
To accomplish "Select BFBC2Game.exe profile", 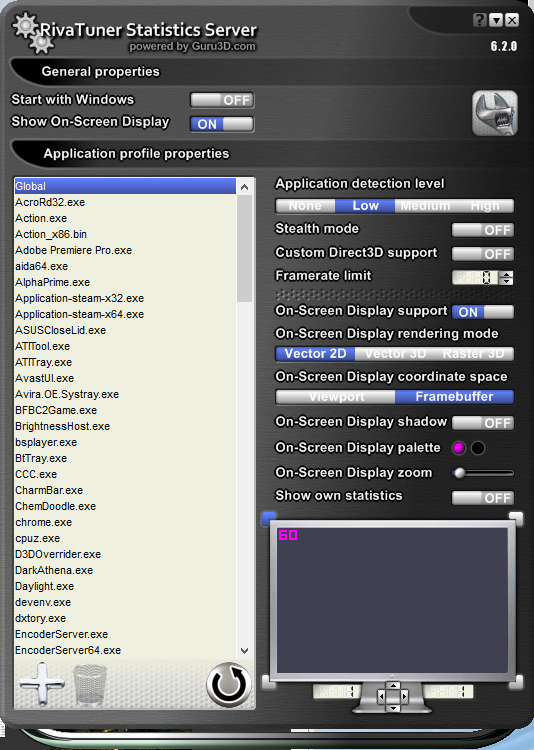I will [125, 410].
